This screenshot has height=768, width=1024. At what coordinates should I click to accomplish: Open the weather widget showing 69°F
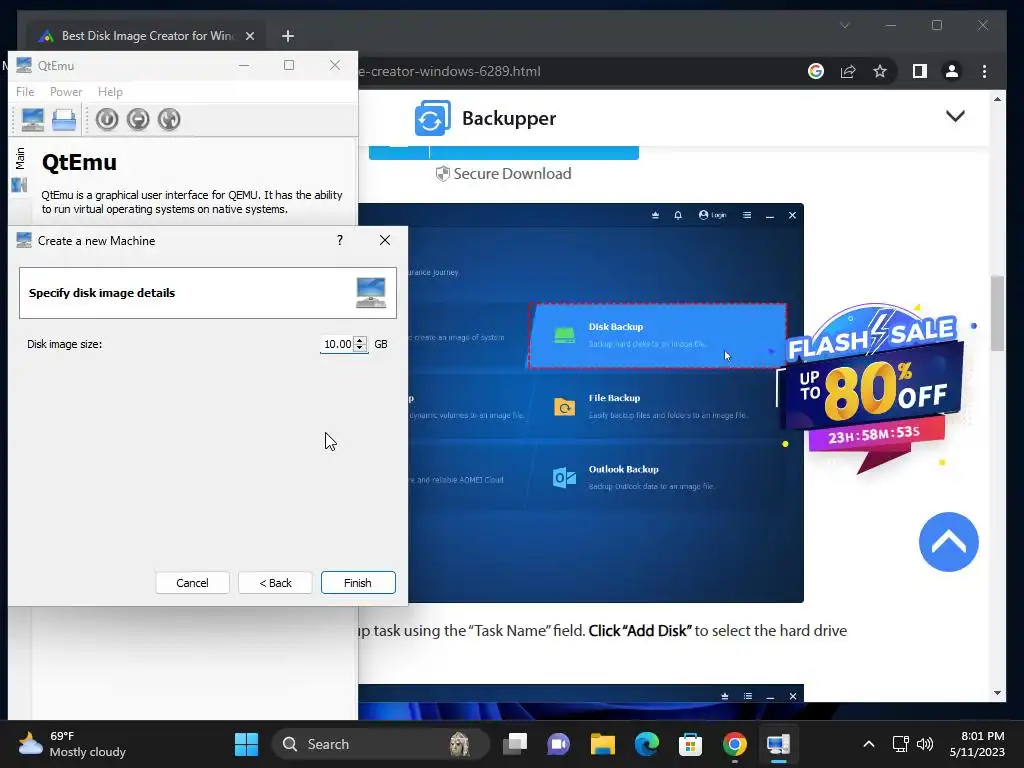[x=72, y=744]
